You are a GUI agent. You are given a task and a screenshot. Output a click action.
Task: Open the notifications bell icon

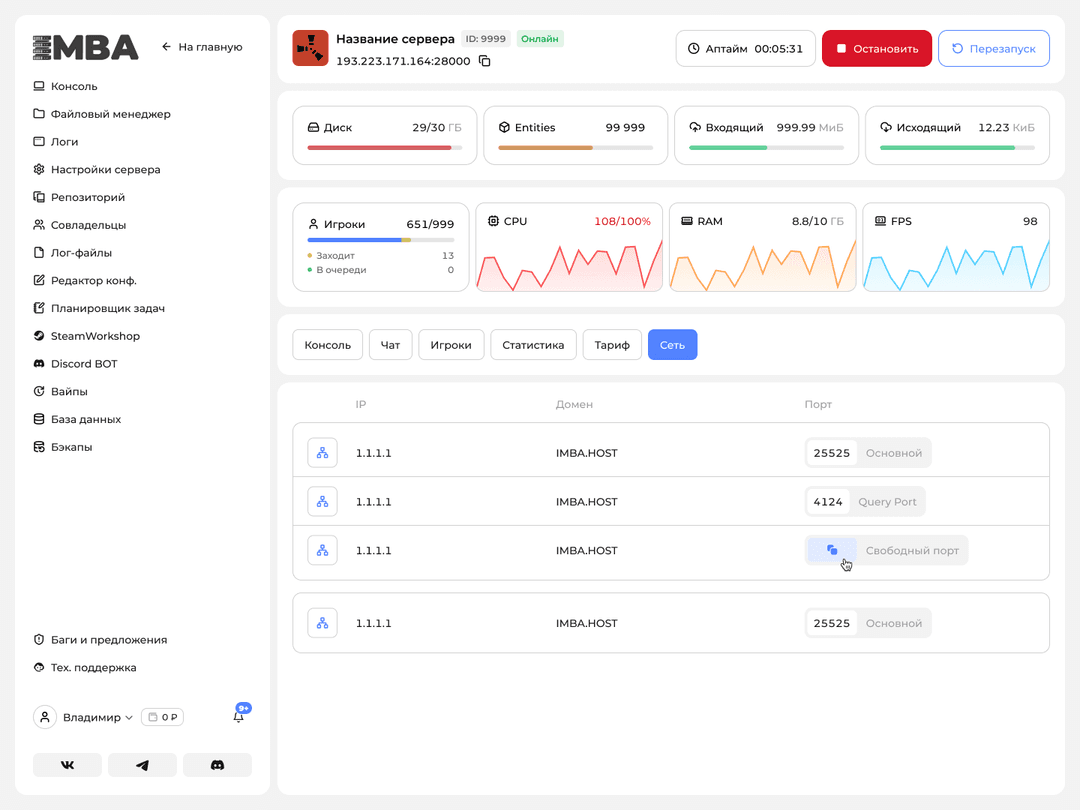click(238, 717)
